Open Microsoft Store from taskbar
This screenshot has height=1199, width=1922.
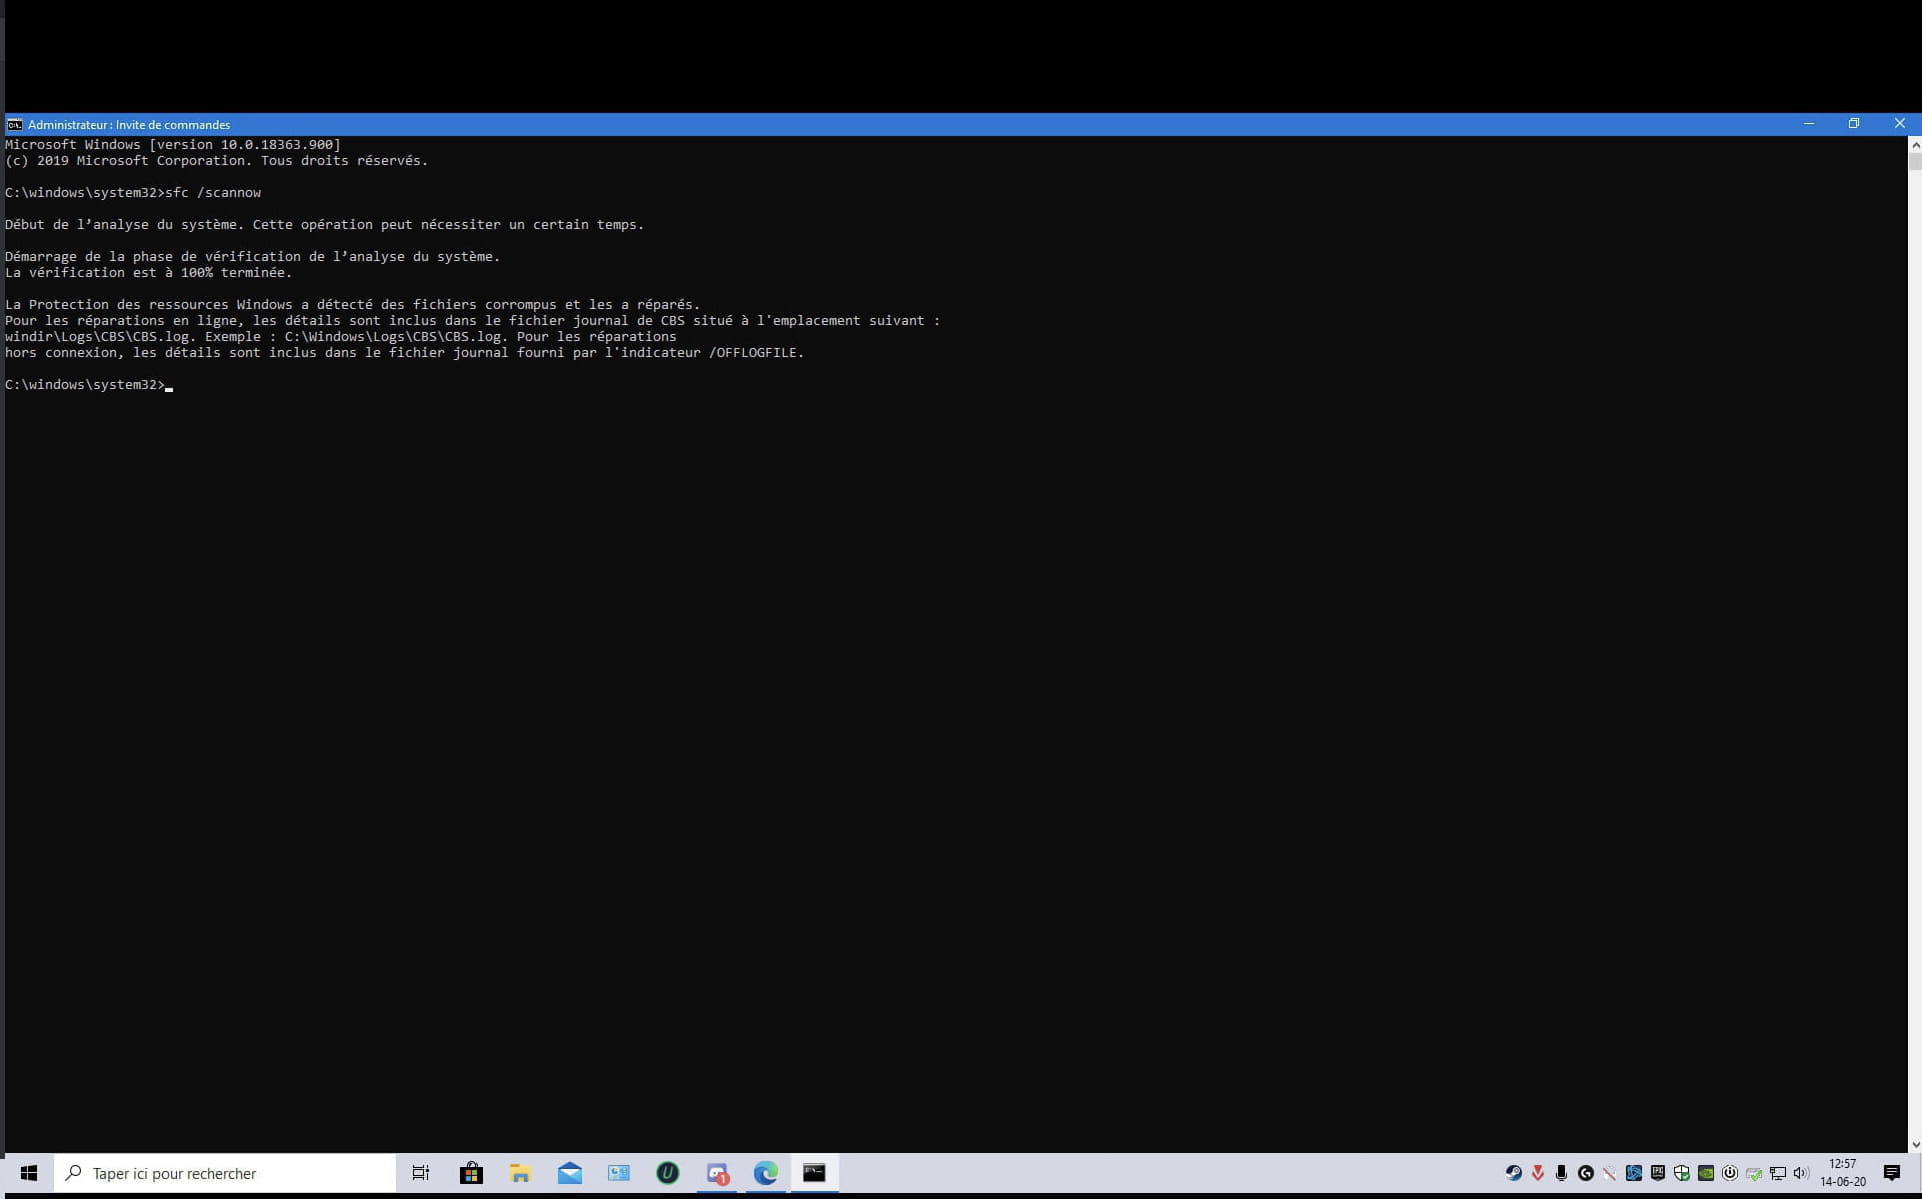(471, 1173)
